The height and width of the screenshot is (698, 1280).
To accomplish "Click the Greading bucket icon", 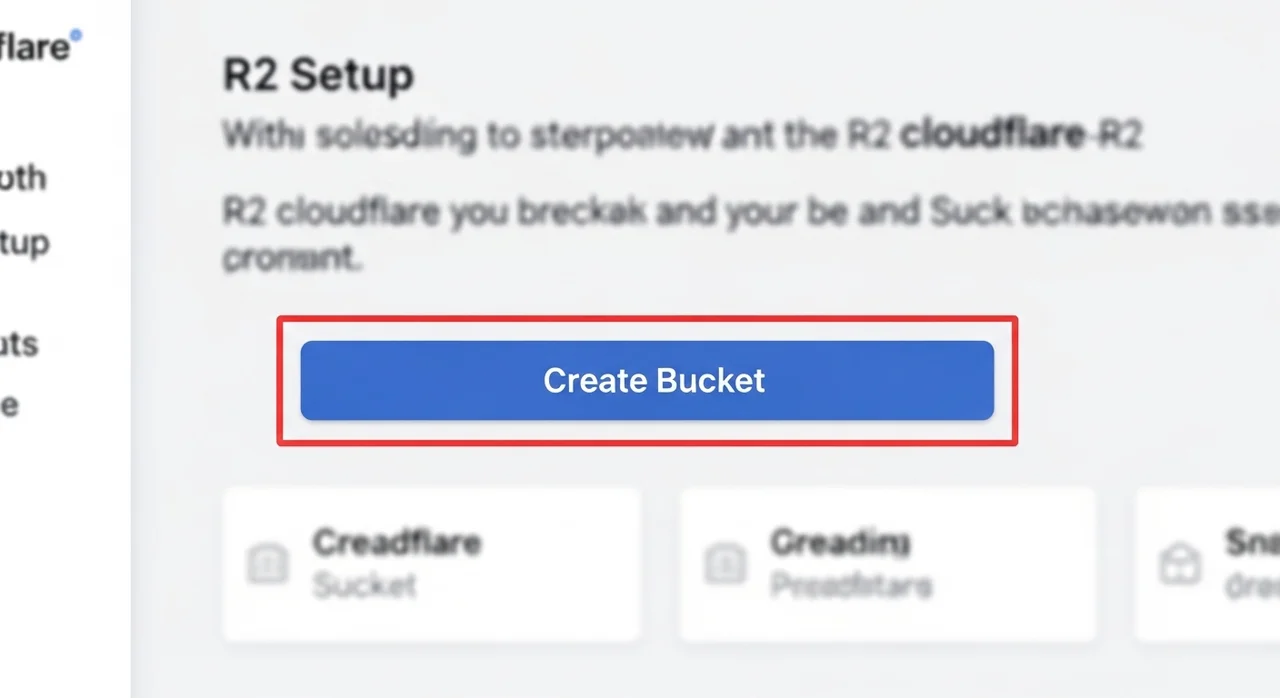I will pyautogui.click(x=725, y=565).
